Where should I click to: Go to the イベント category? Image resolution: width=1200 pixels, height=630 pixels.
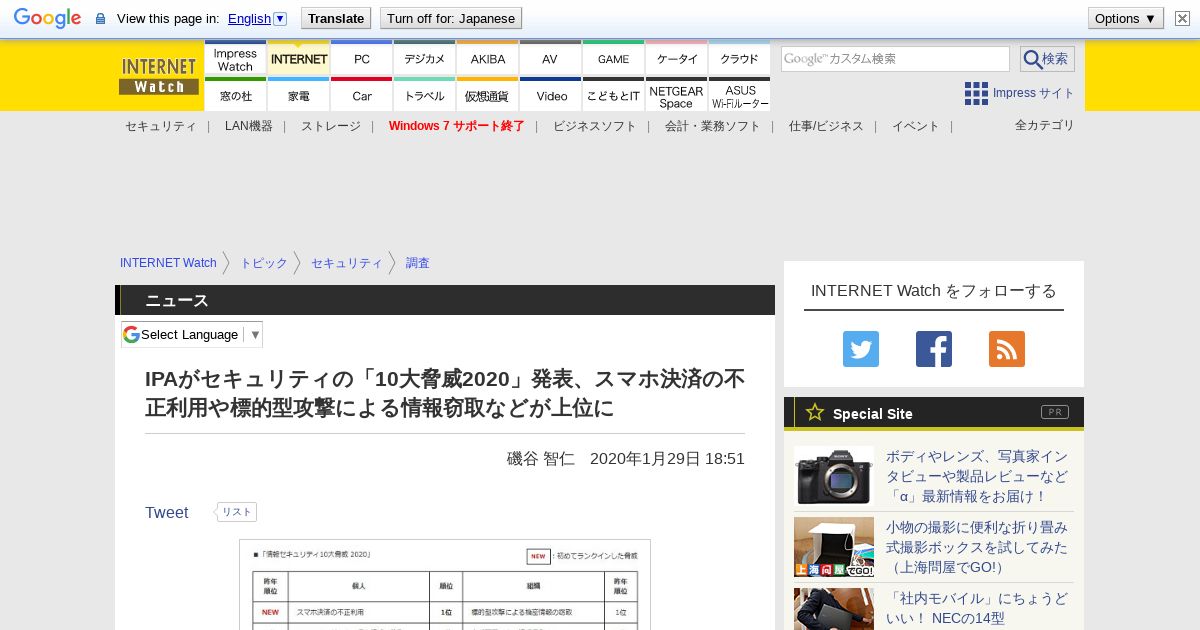pyautogui.click(x=916, y=126)
